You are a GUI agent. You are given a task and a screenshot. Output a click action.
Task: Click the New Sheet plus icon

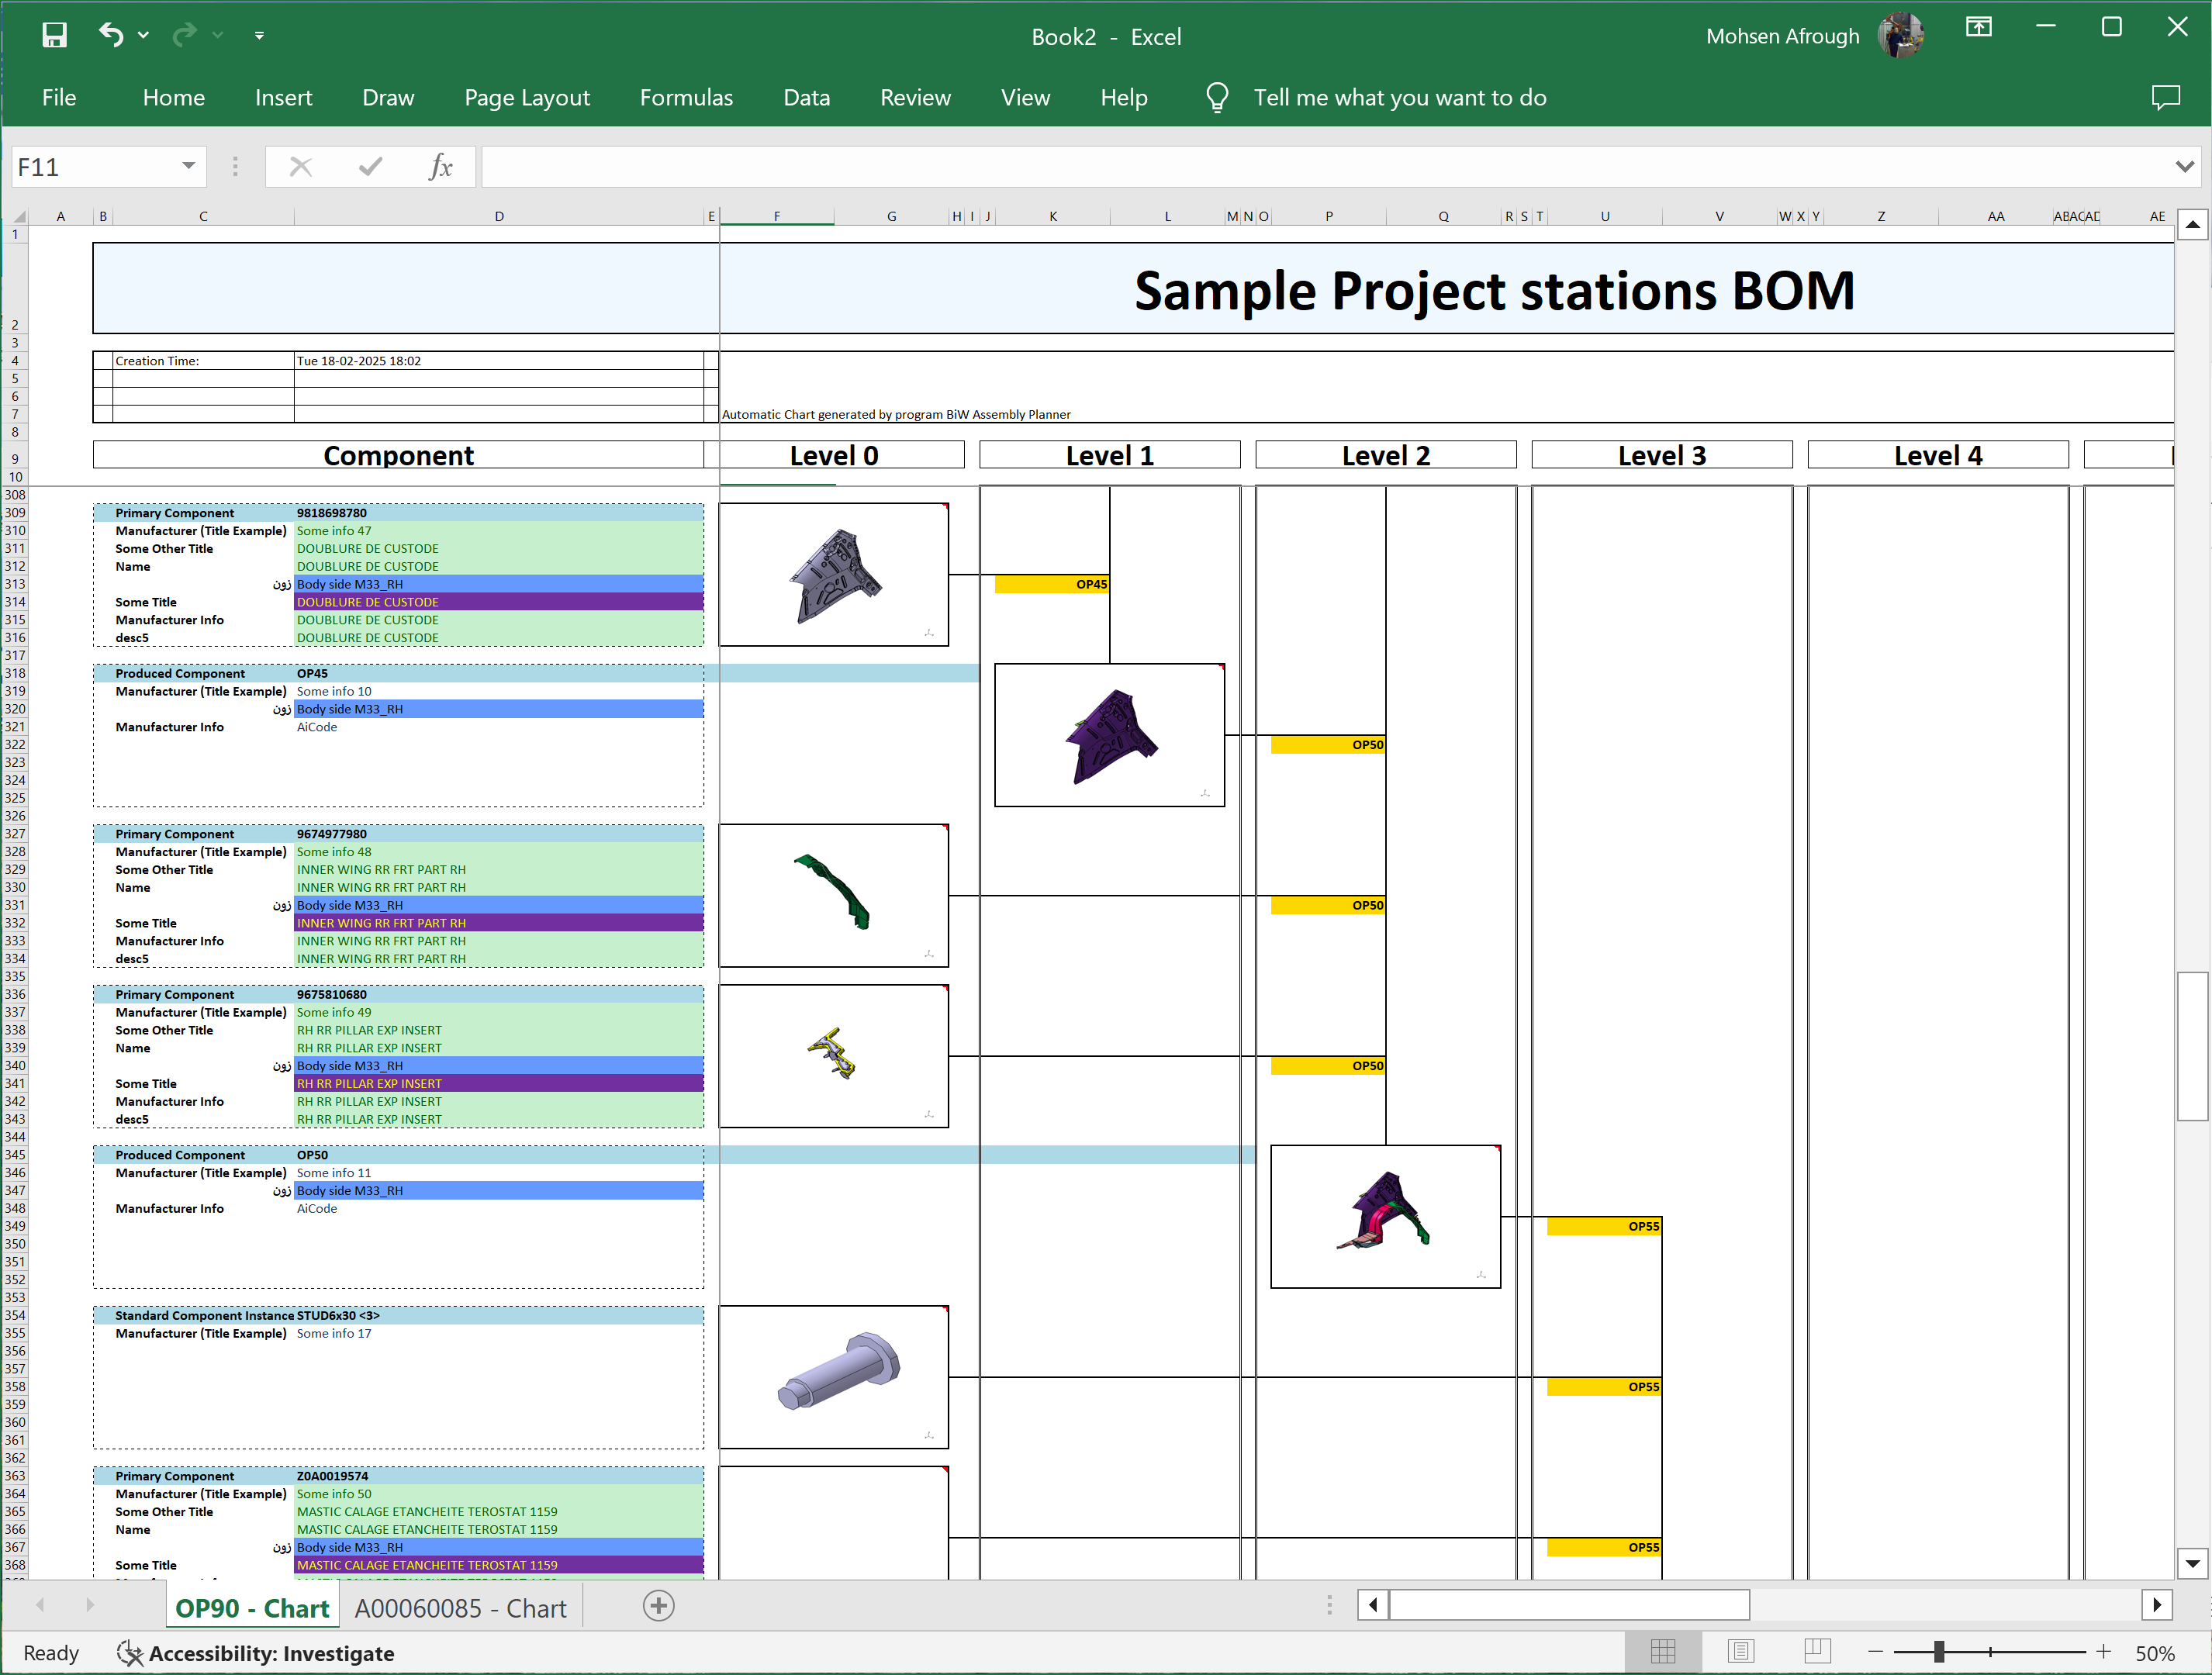[658, 1606]
